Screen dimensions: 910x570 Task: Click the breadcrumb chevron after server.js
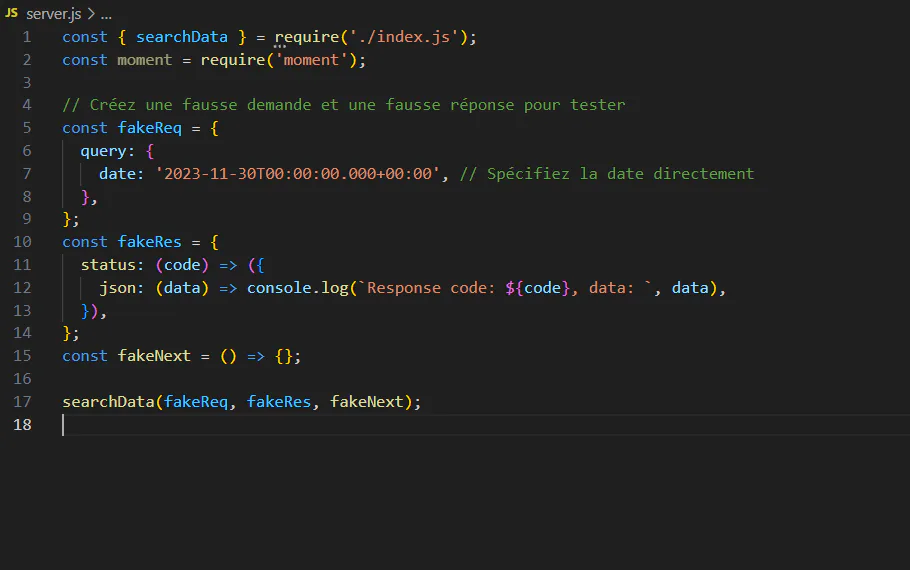coord(91,13)
